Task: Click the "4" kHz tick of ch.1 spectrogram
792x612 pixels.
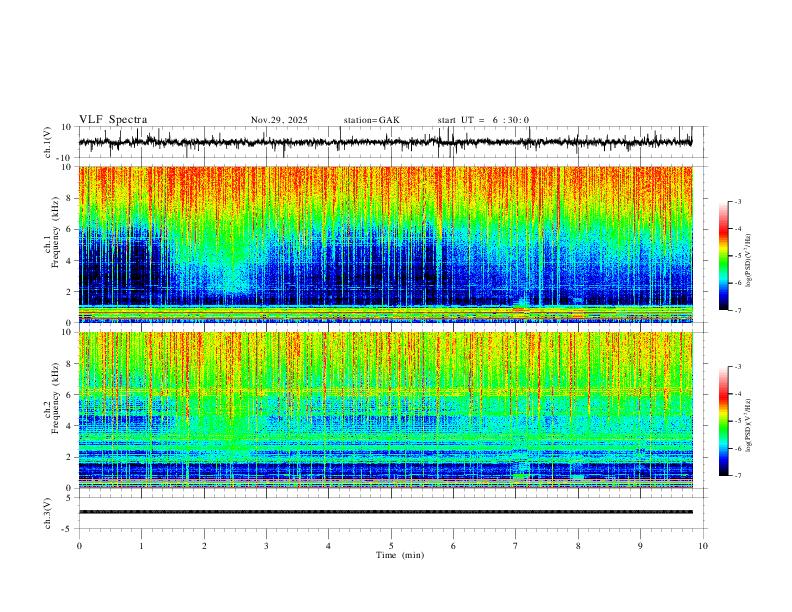Action: click(x=71, y=261)
